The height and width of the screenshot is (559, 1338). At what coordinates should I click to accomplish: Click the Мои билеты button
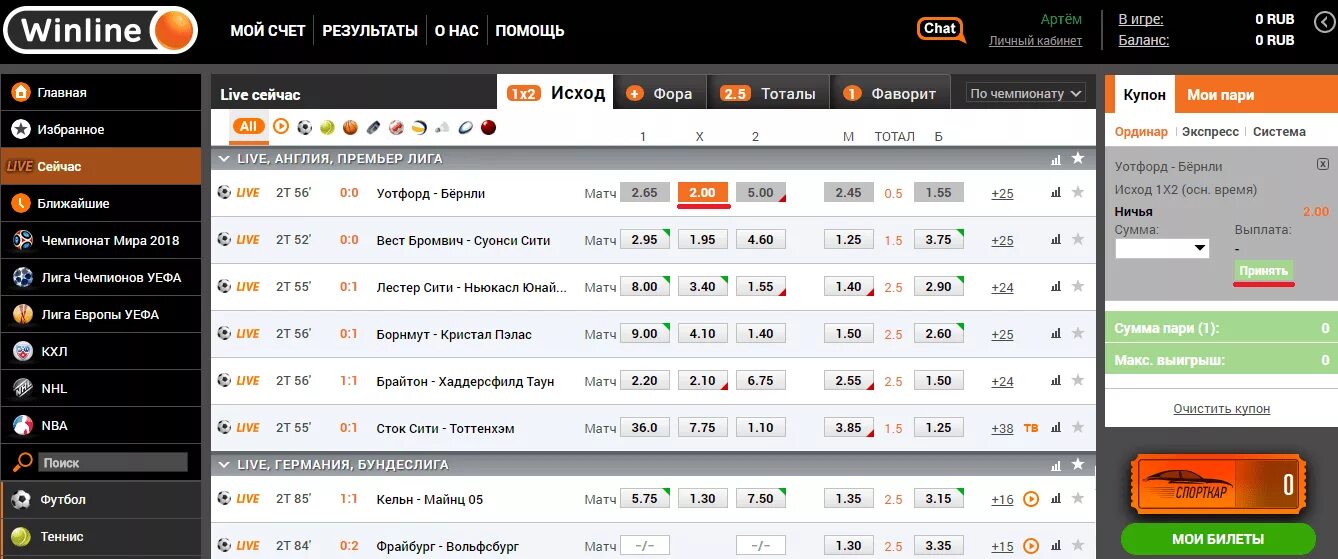[x=1218, y=540]
